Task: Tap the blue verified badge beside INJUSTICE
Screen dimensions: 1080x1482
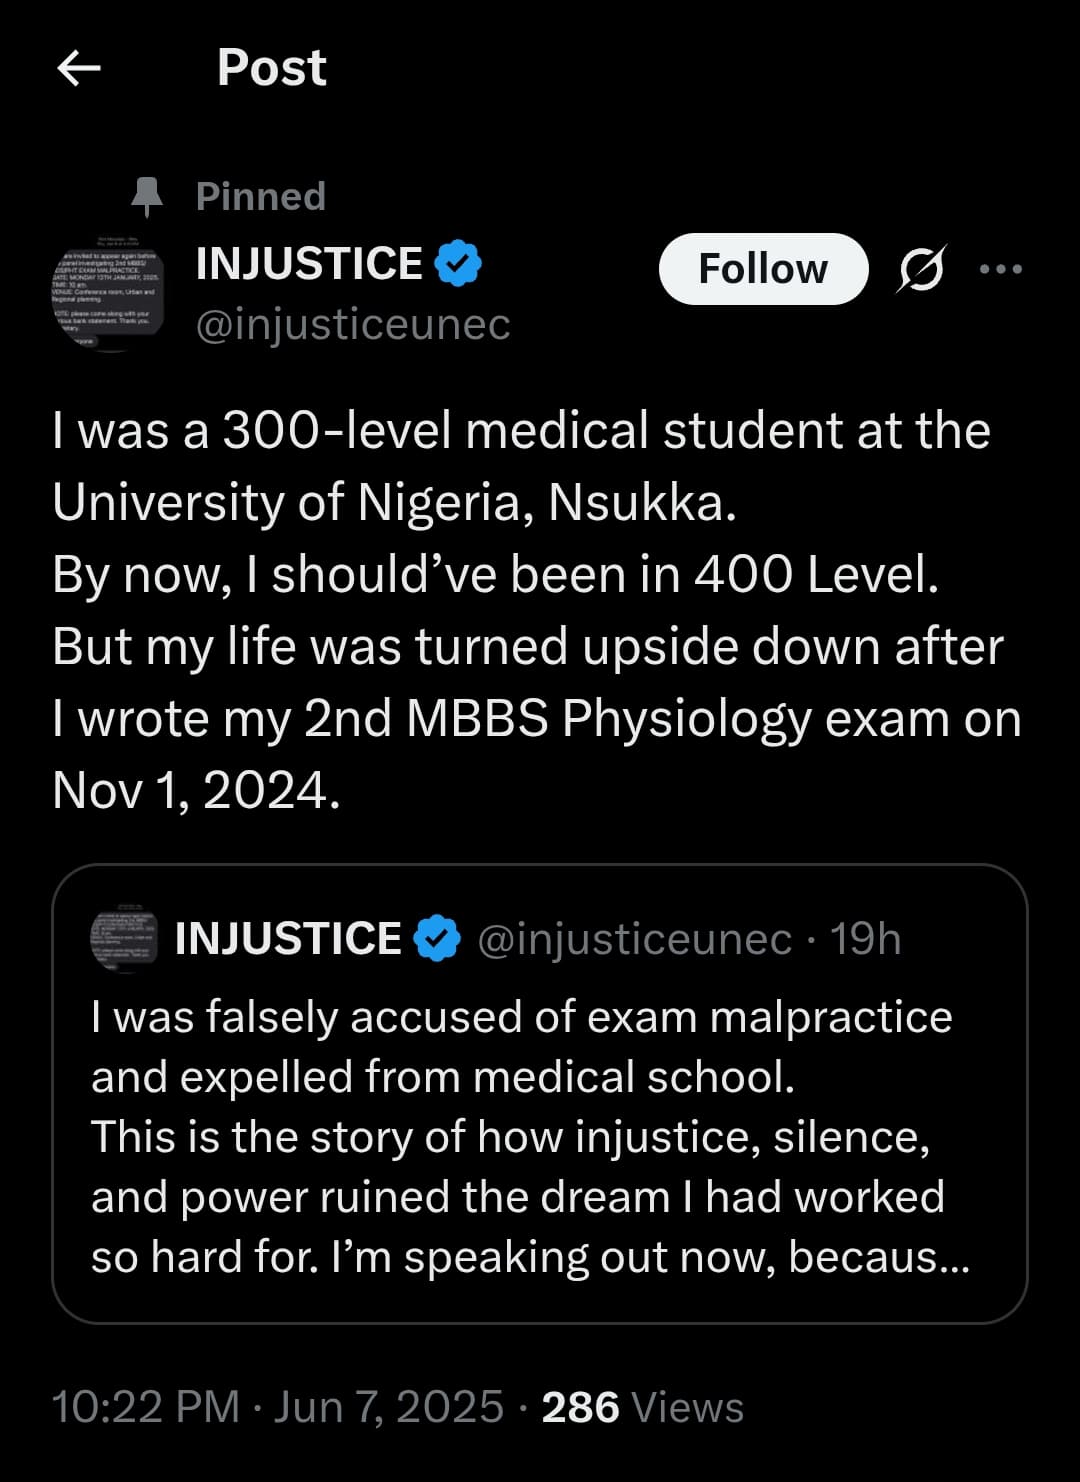Action: tap(459, 264)
